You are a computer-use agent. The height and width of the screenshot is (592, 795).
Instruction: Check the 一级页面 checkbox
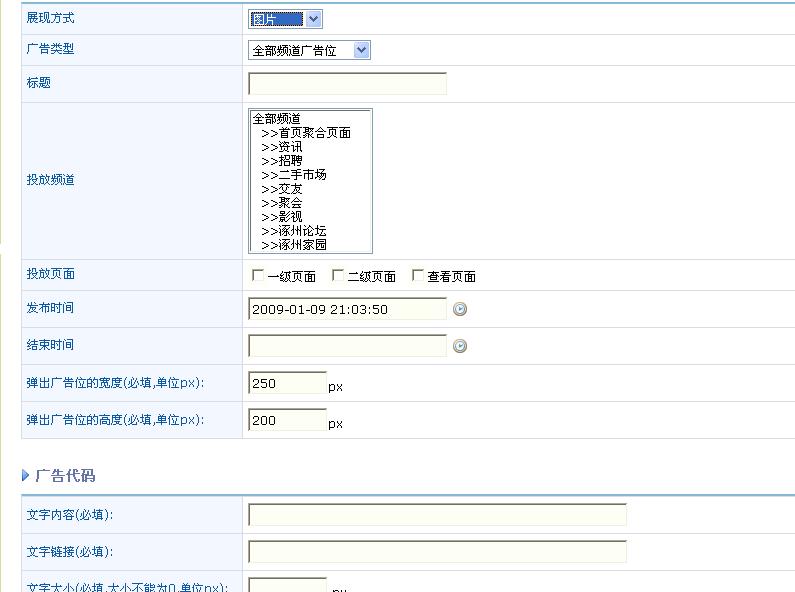click(x=258, y=275)
